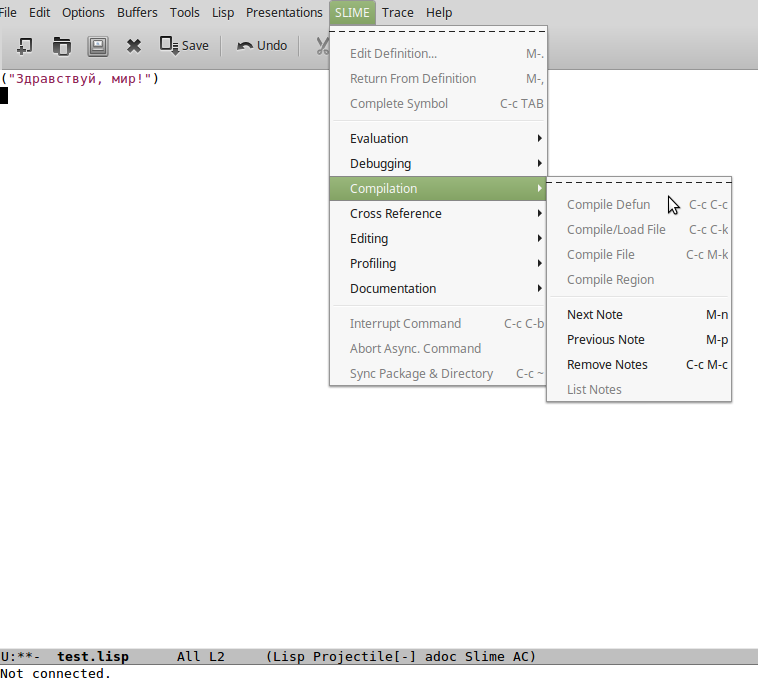
Task: Open the Help menu
Action: click(x=439, y=13)
